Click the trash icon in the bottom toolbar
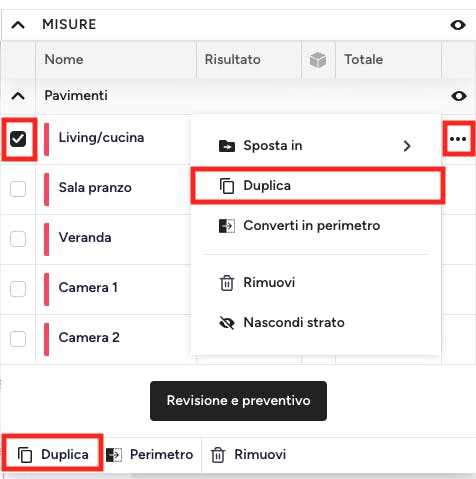Image resolution: width=476 pixels, height=479 pixels. [218, 455]
